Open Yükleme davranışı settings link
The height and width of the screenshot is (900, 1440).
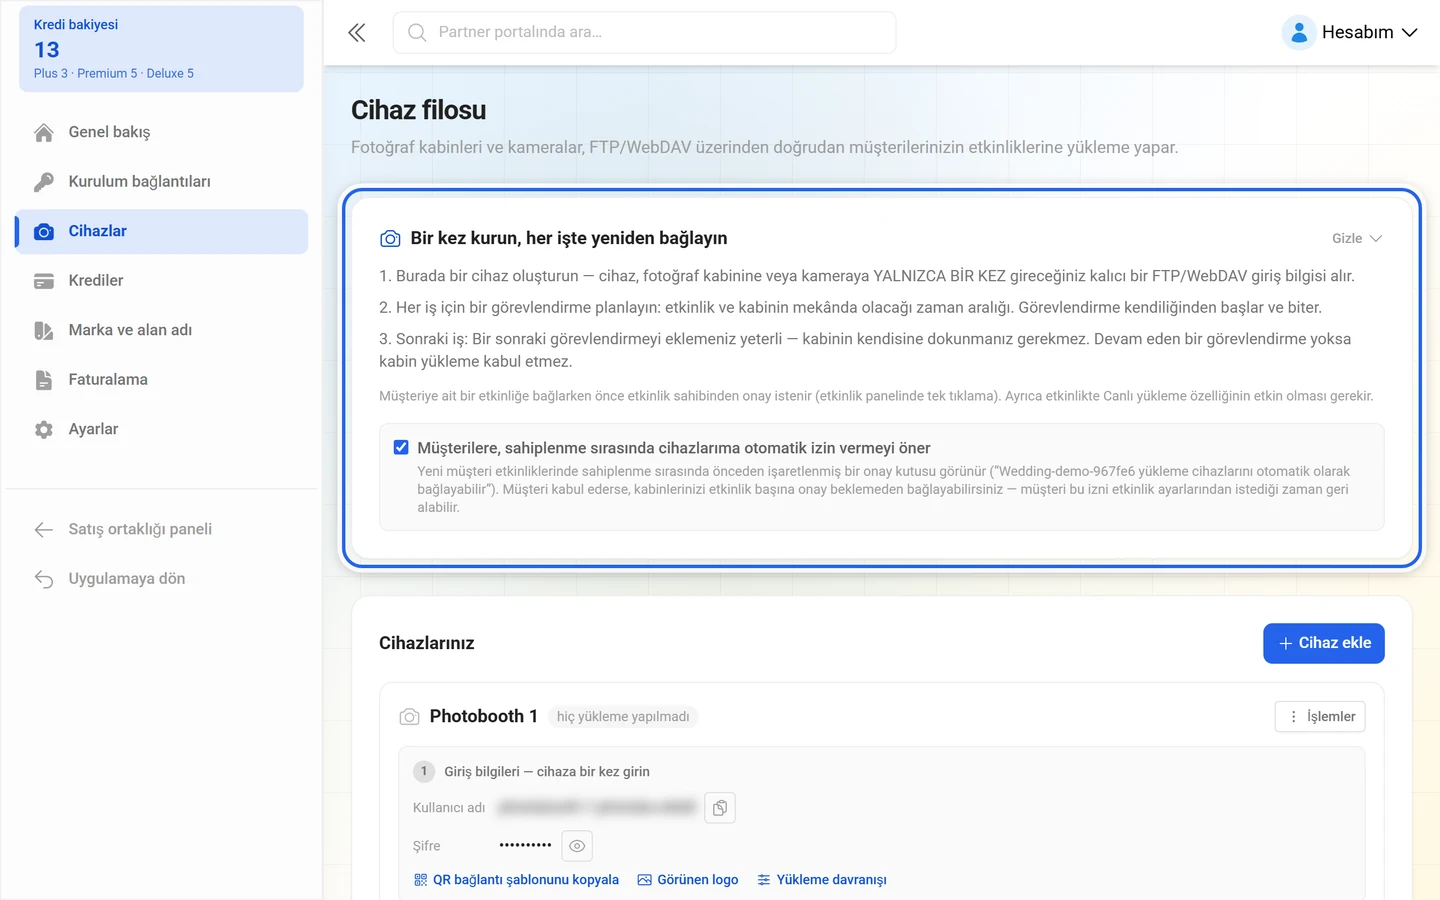(x=822, y=880)
